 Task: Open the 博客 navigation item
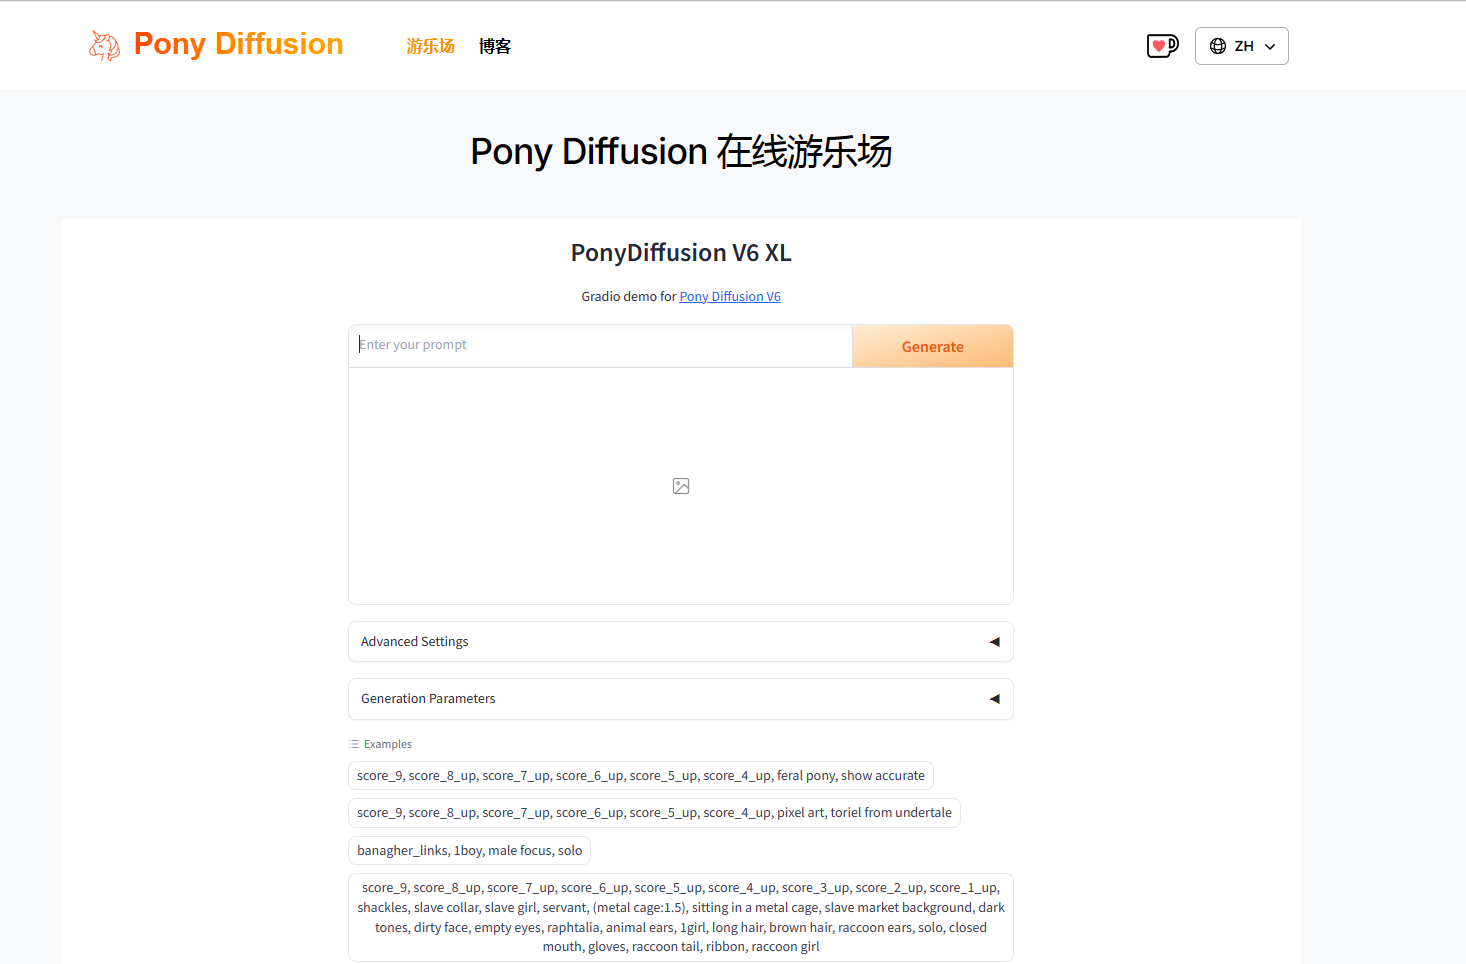pos(495,46)
